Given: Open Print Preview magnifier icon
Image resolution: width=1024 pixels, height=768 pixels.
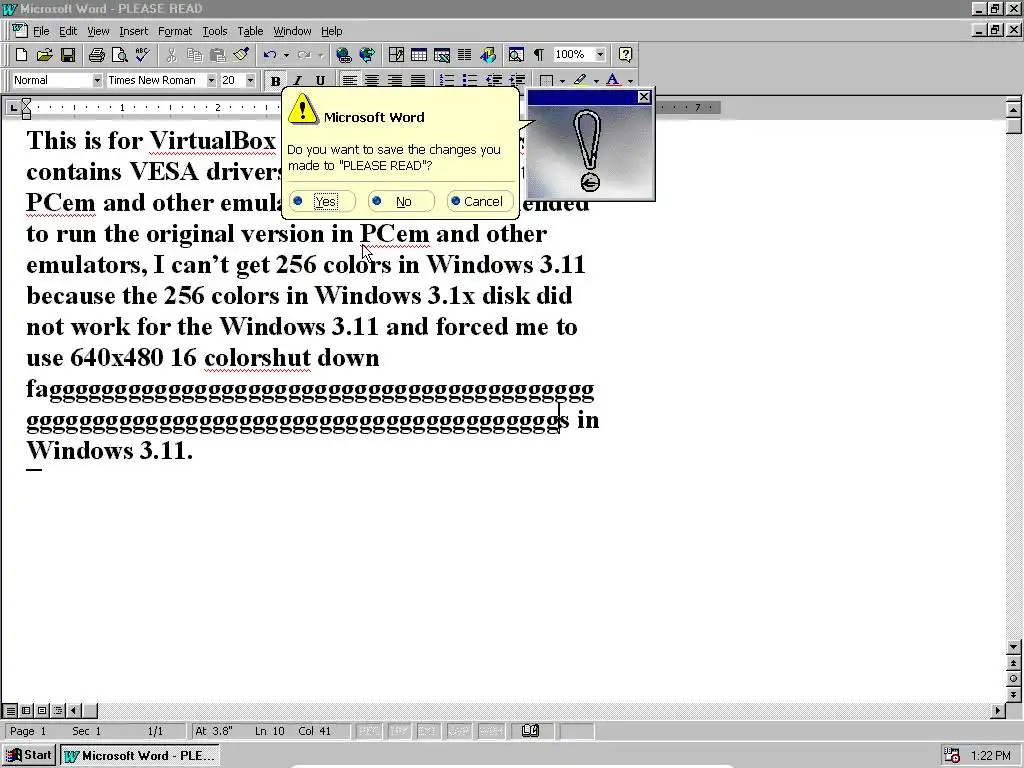Looking at the screenshot, I should pos(120,55).
